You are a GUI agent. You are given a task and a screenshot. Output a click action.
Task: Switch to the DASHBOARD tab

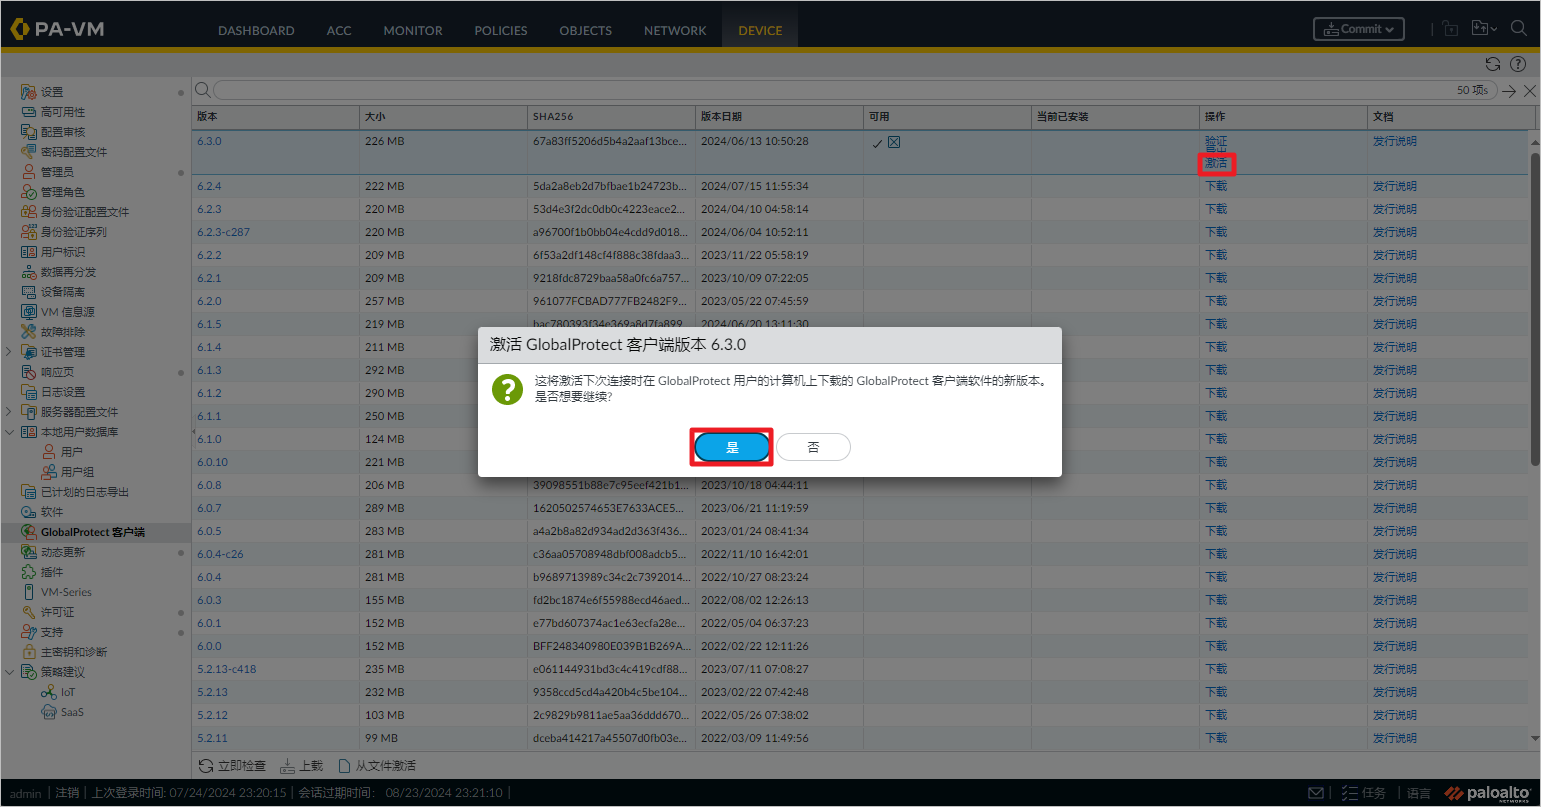click(x=256, y=31)
